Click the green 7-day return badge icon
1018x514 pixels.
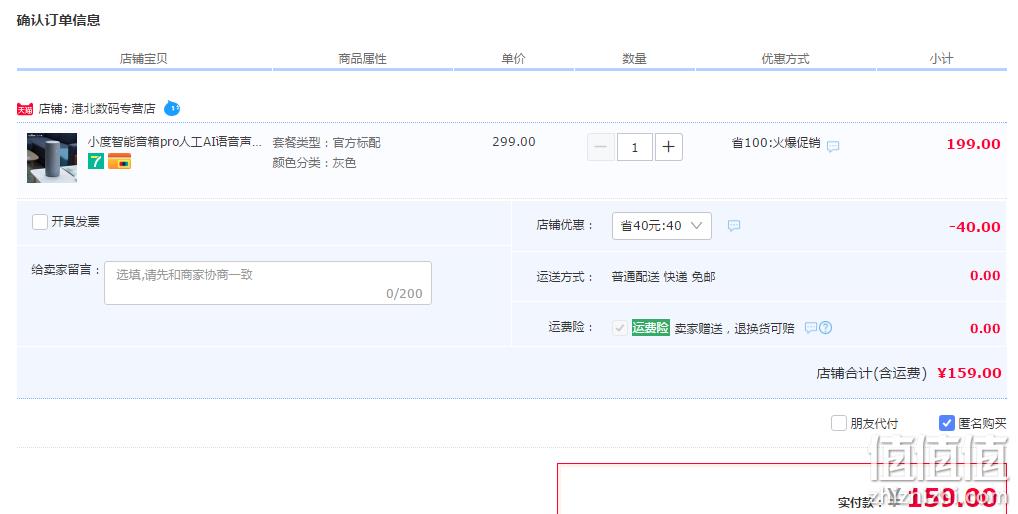click(96, 161)
